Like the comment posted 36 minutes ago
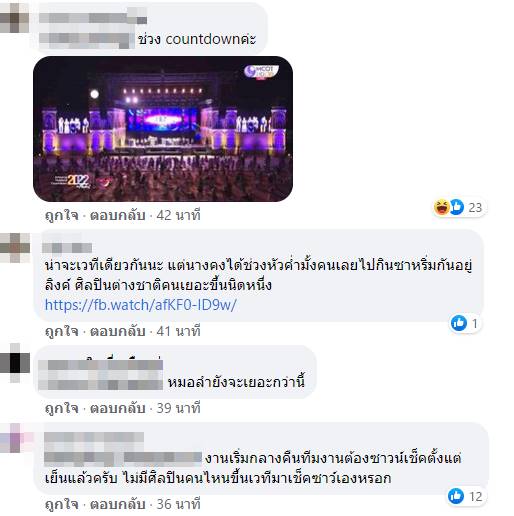514x516 pixels. [x=62, y=504]
